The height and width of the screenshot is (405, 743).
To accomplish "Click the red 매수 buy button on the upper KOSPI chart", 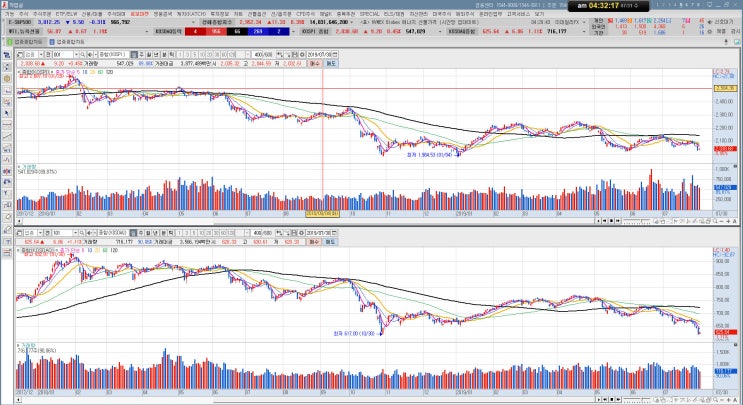I will click(x=314, y=63).
